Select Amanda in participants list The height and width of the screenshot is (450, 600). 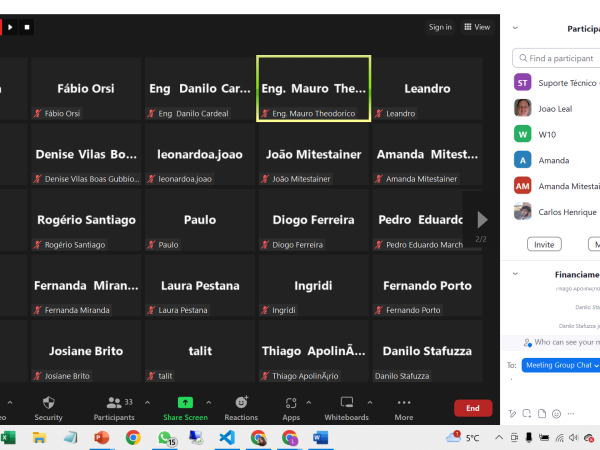click(555, 160)
